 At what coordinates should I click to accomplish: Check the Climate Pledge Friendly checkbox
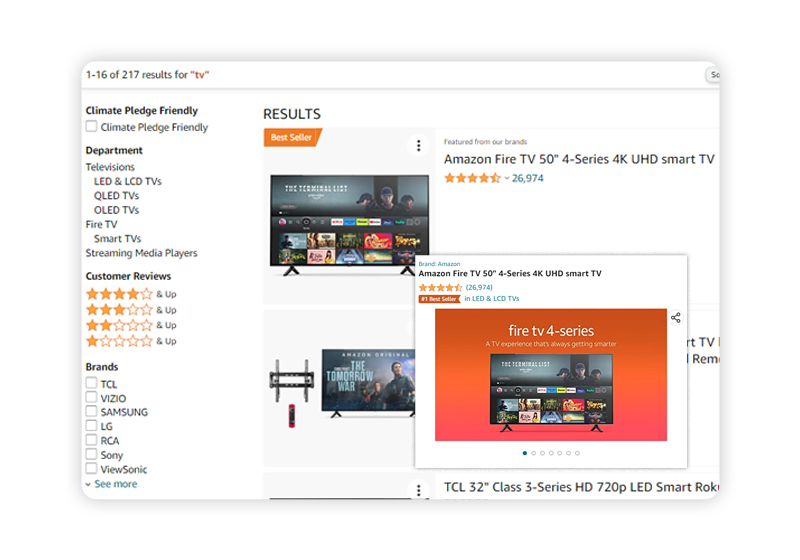coord(91,126)
